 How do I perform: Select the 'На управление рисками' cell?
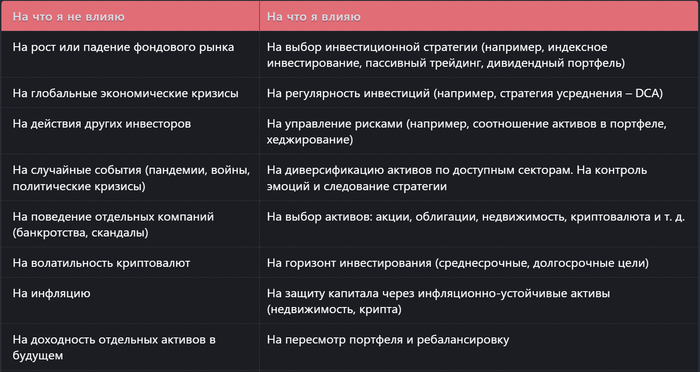[479, 131]
